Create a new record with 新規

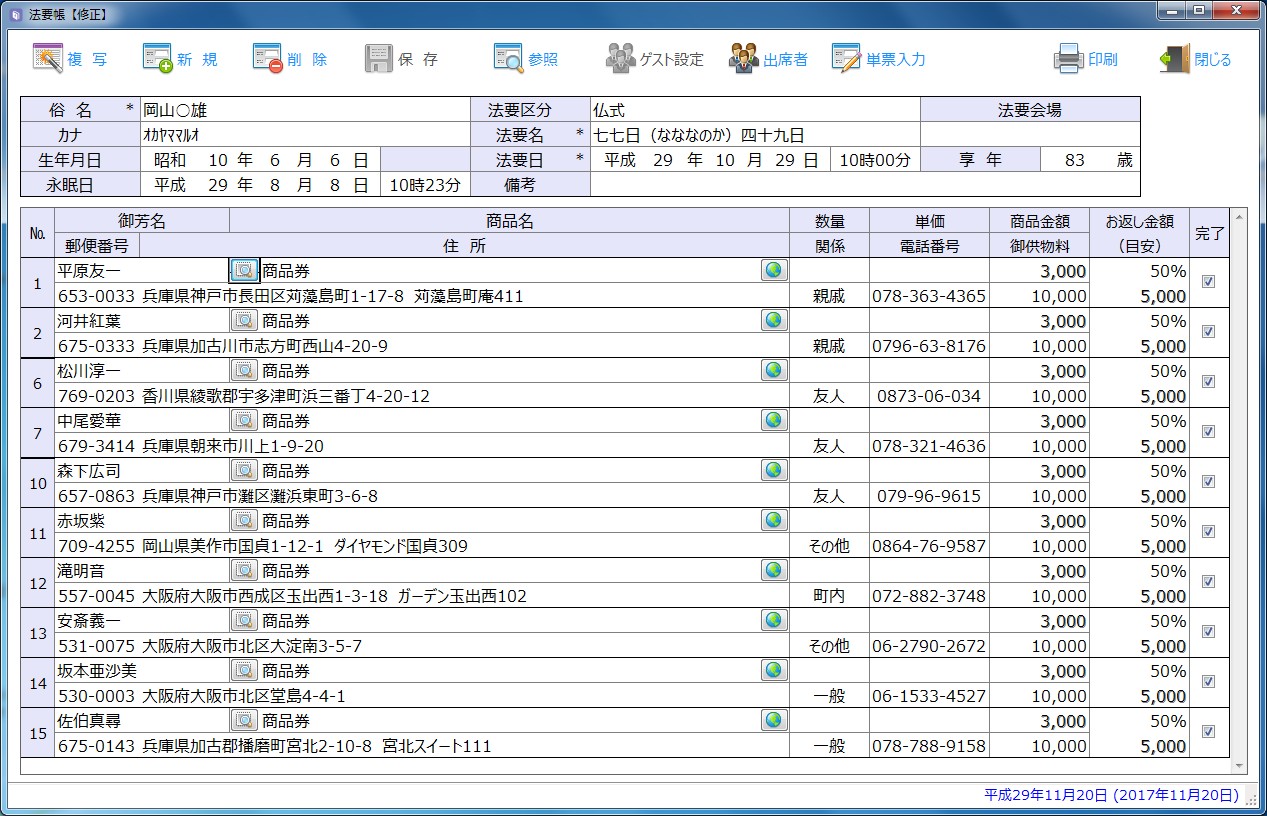click(158, 59)
